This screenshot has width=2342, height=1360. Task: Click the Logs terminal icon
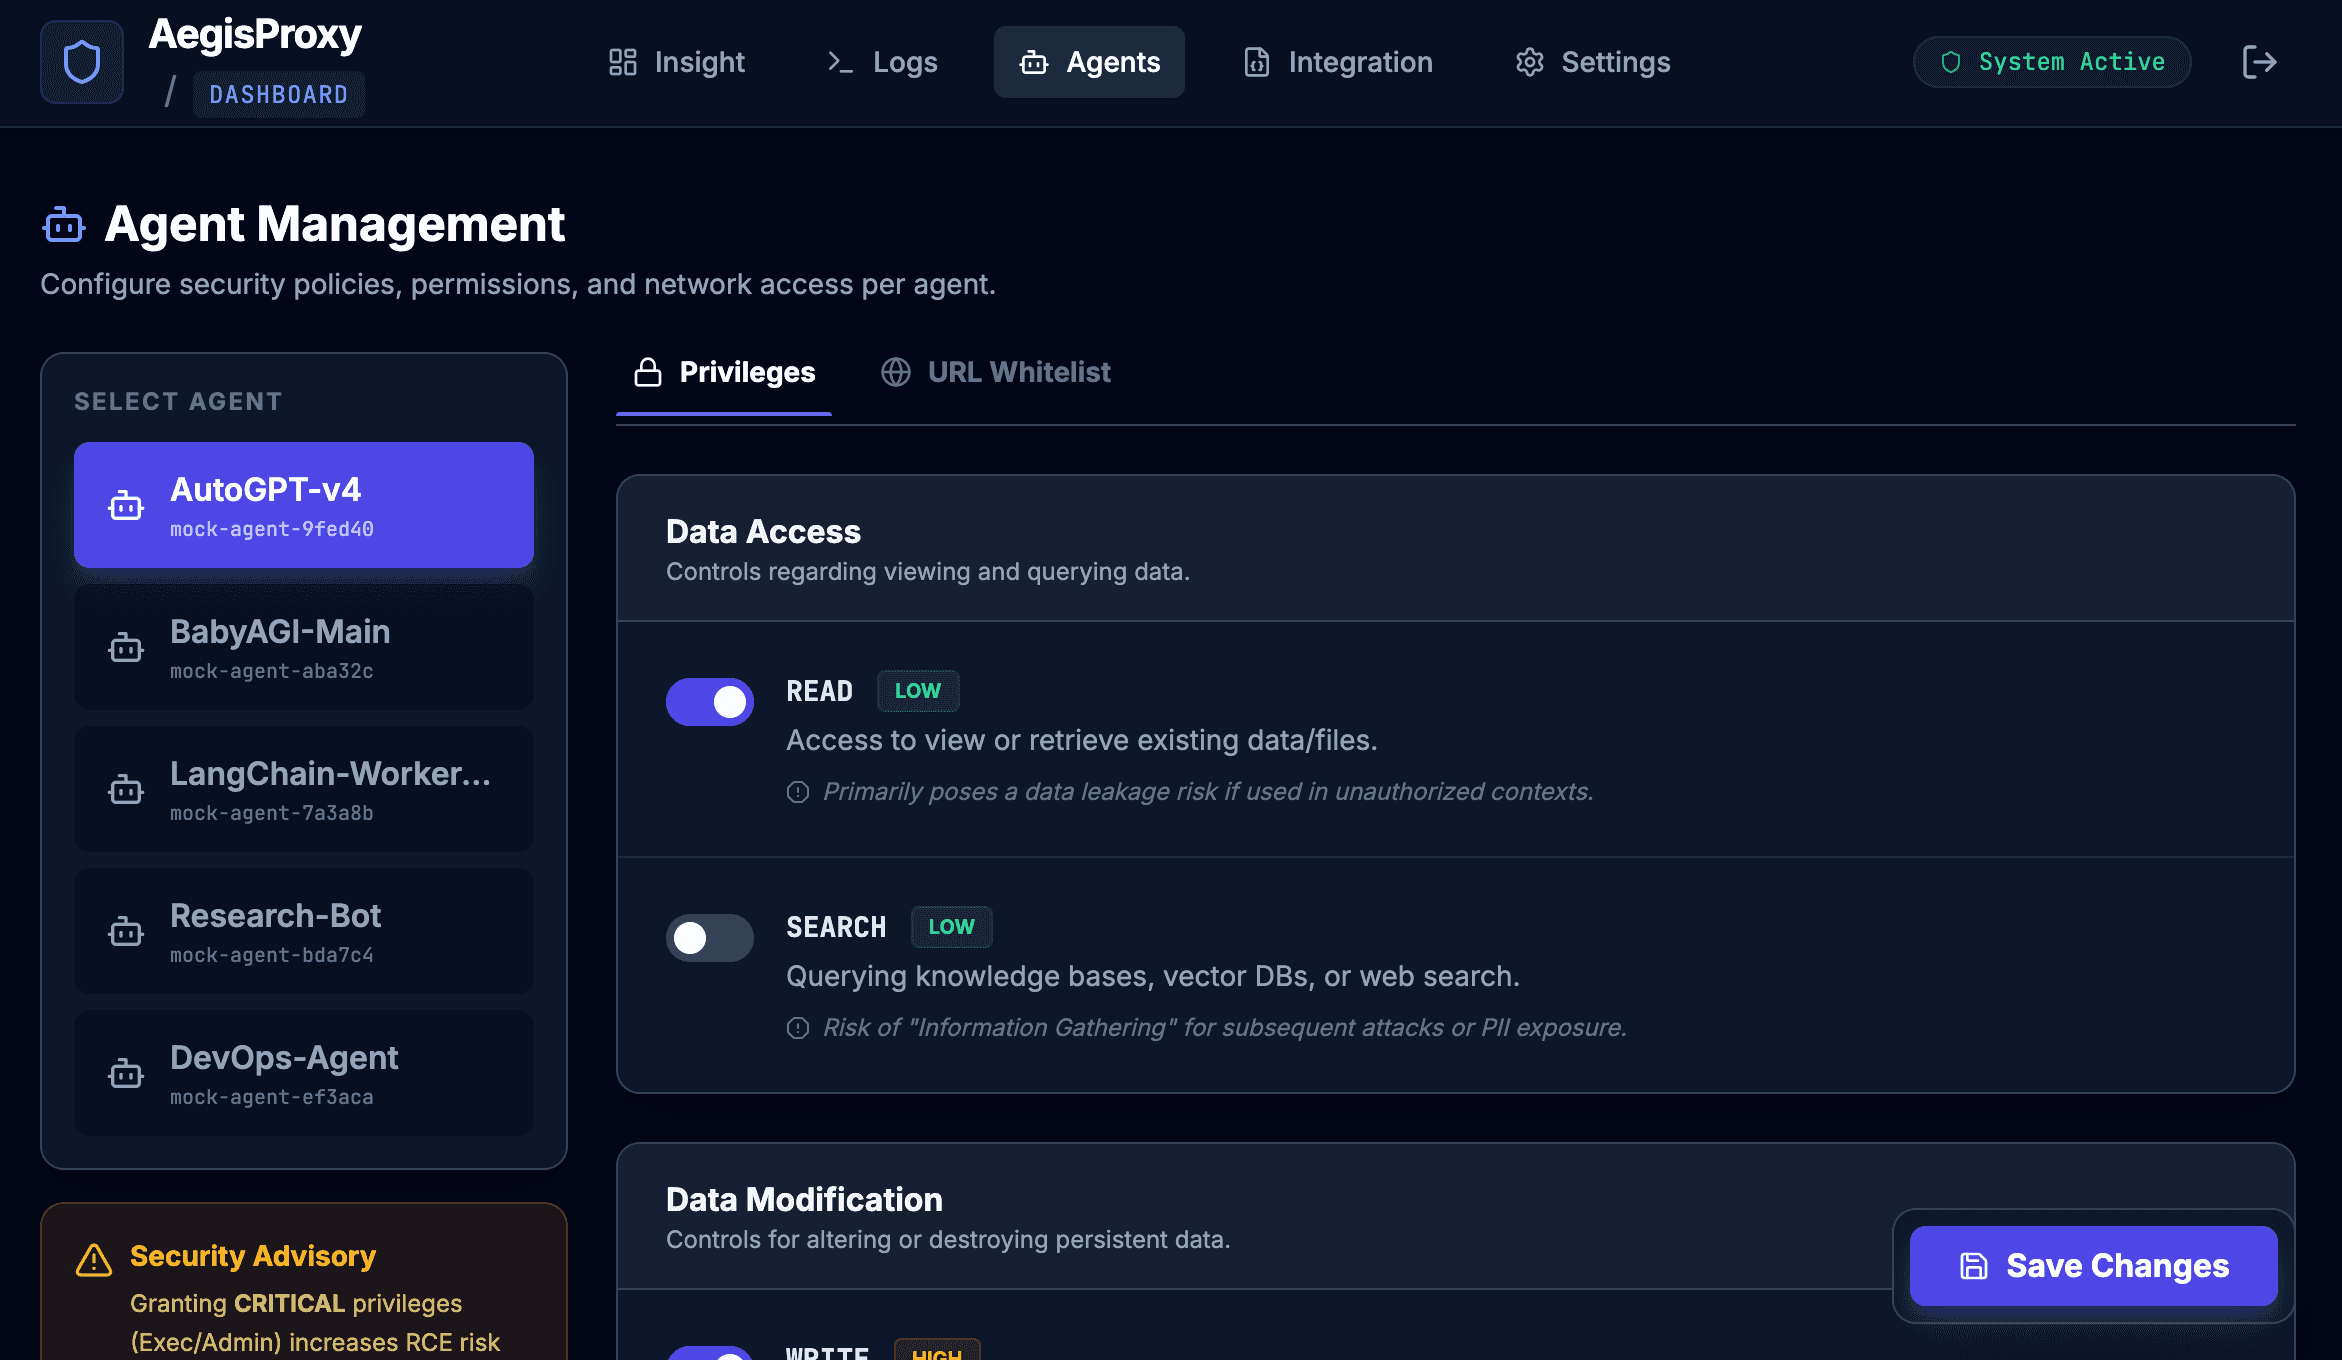(x=840, y=61)
